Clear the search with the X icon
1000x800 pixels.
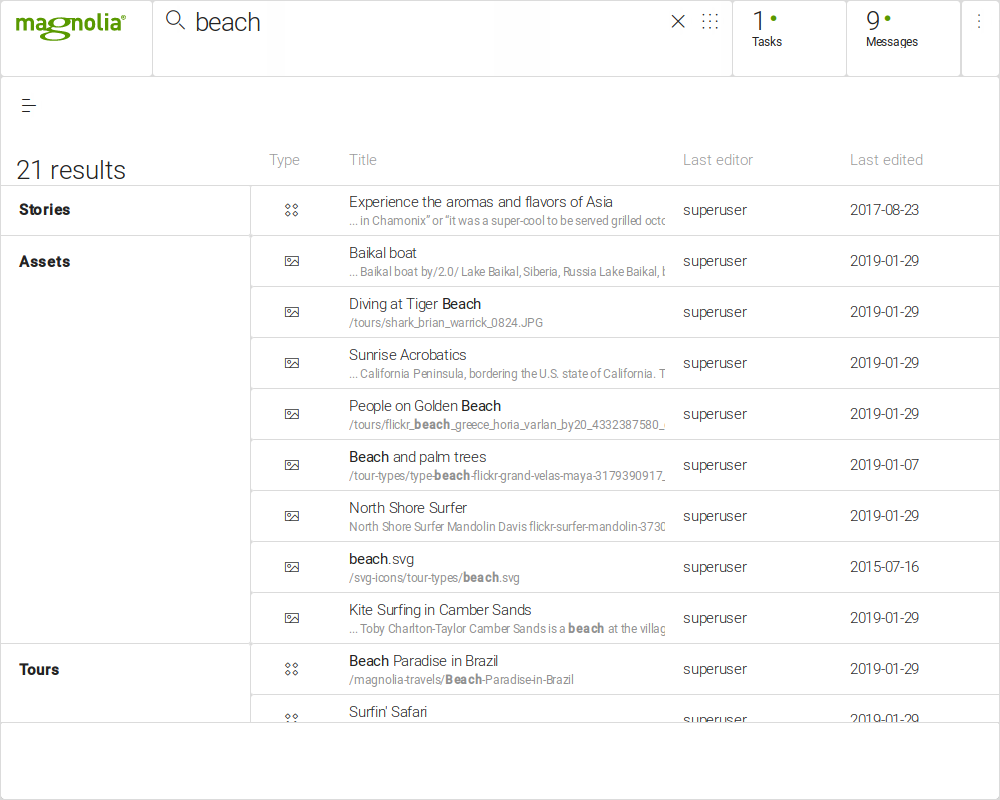(678, 22)
